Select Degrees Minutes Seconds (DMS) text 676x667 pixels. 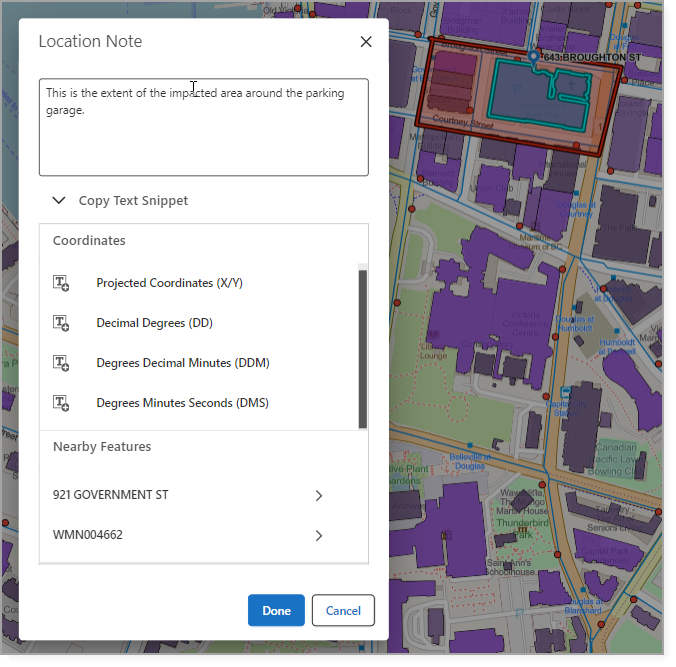(182, 403)
